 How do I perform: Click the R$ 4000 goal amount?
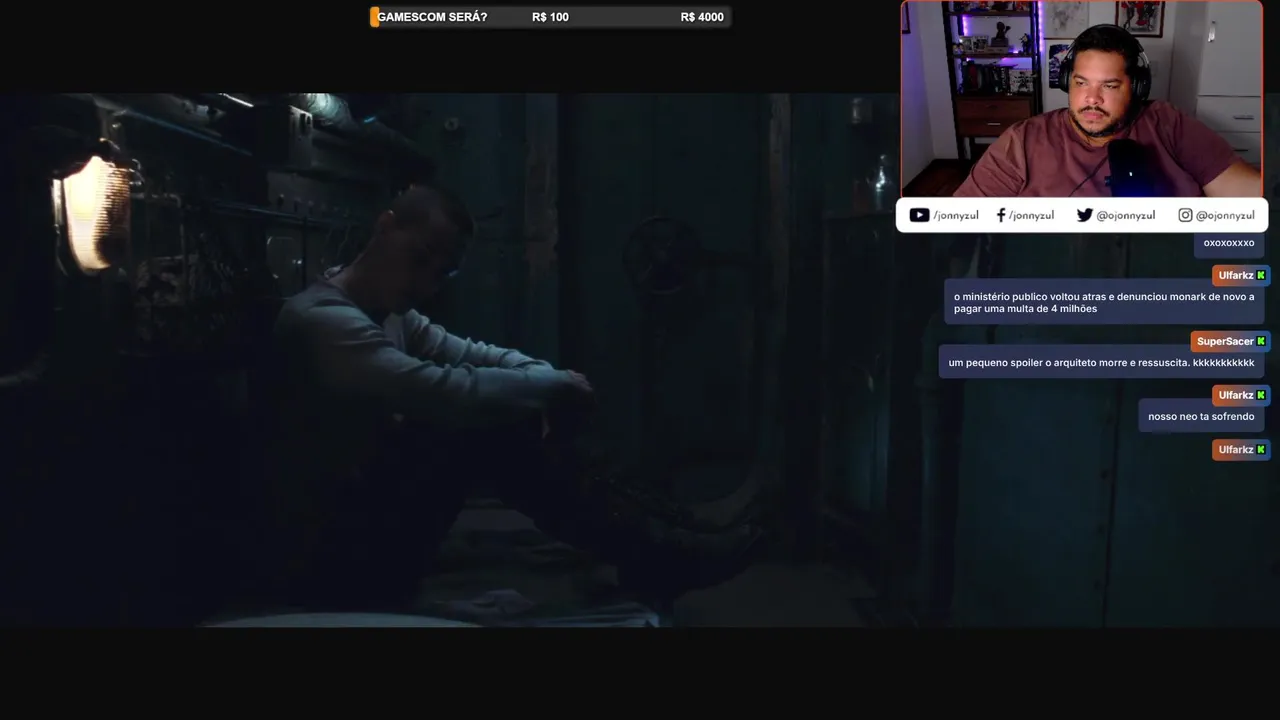[x=702, y=17]
